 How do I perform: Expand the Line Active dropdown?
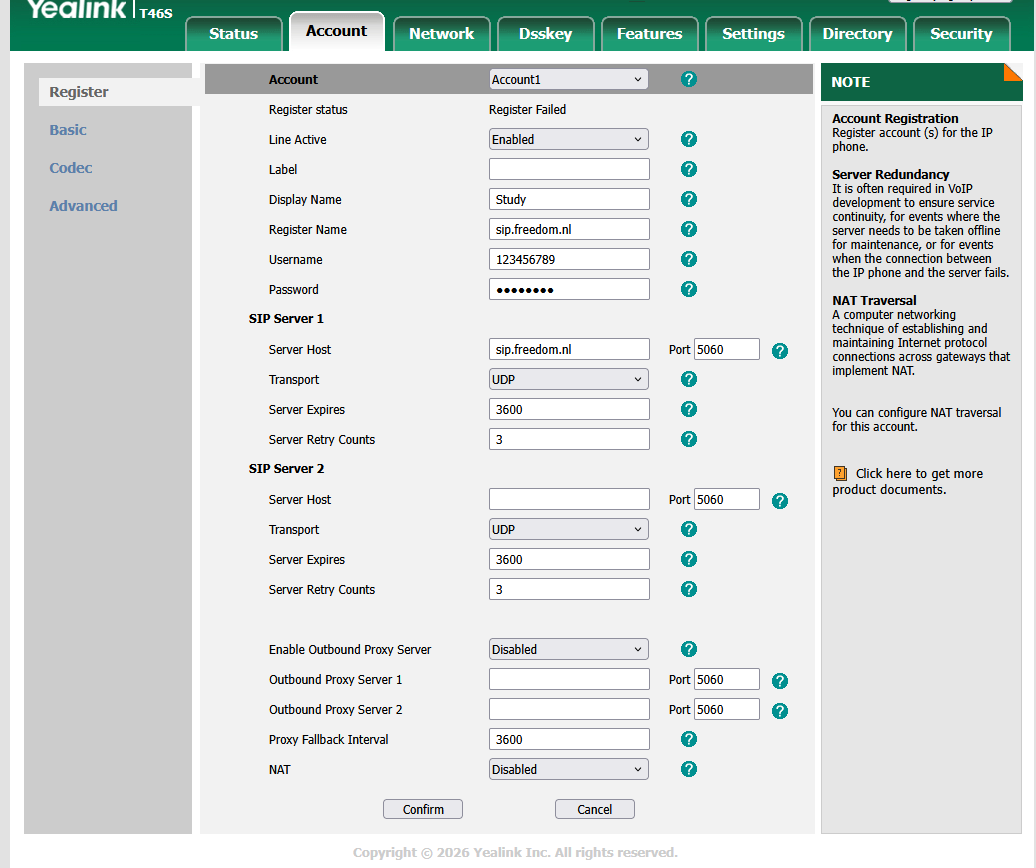(x=568, y=139)
